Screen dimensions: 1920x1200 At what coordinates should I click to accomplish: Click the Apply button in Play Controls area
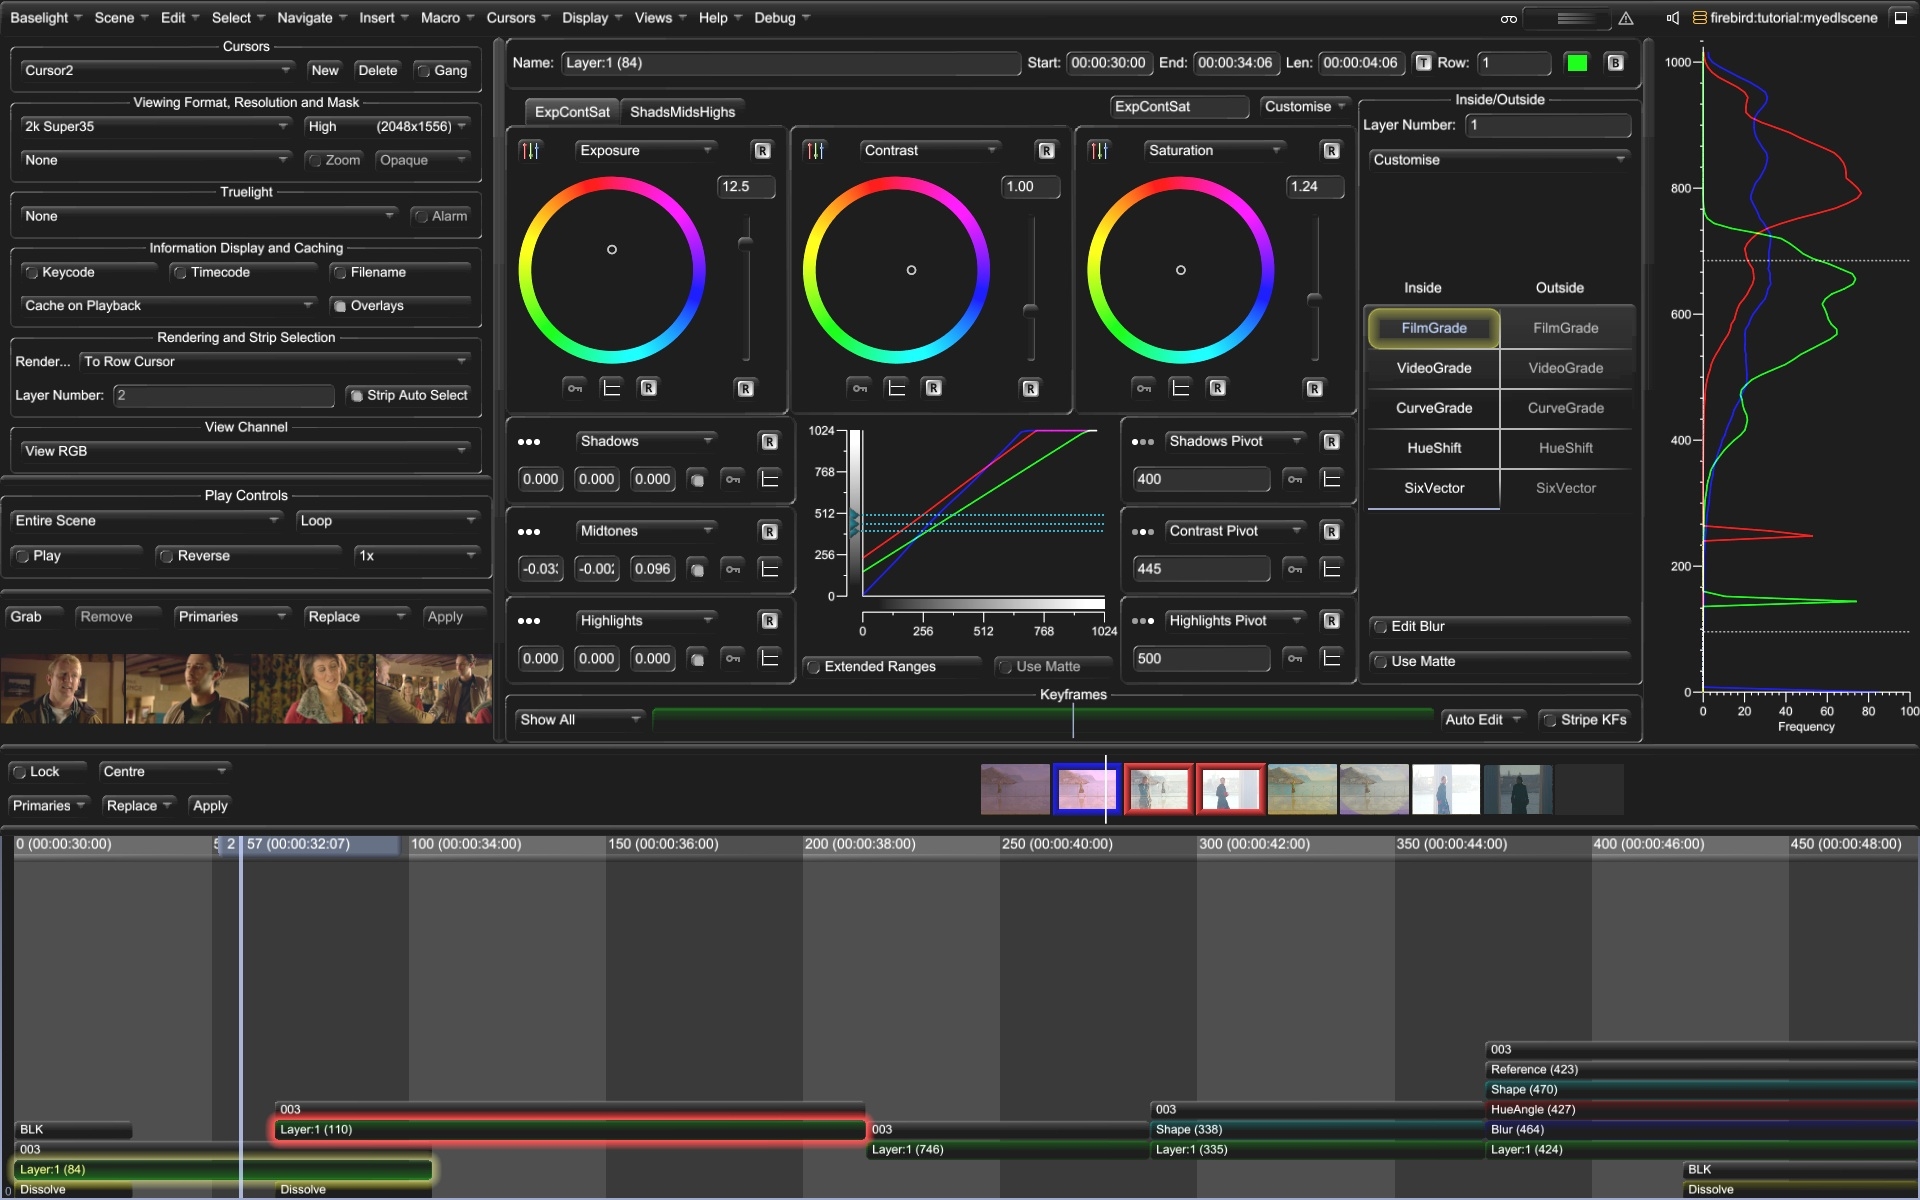(453, 616)
